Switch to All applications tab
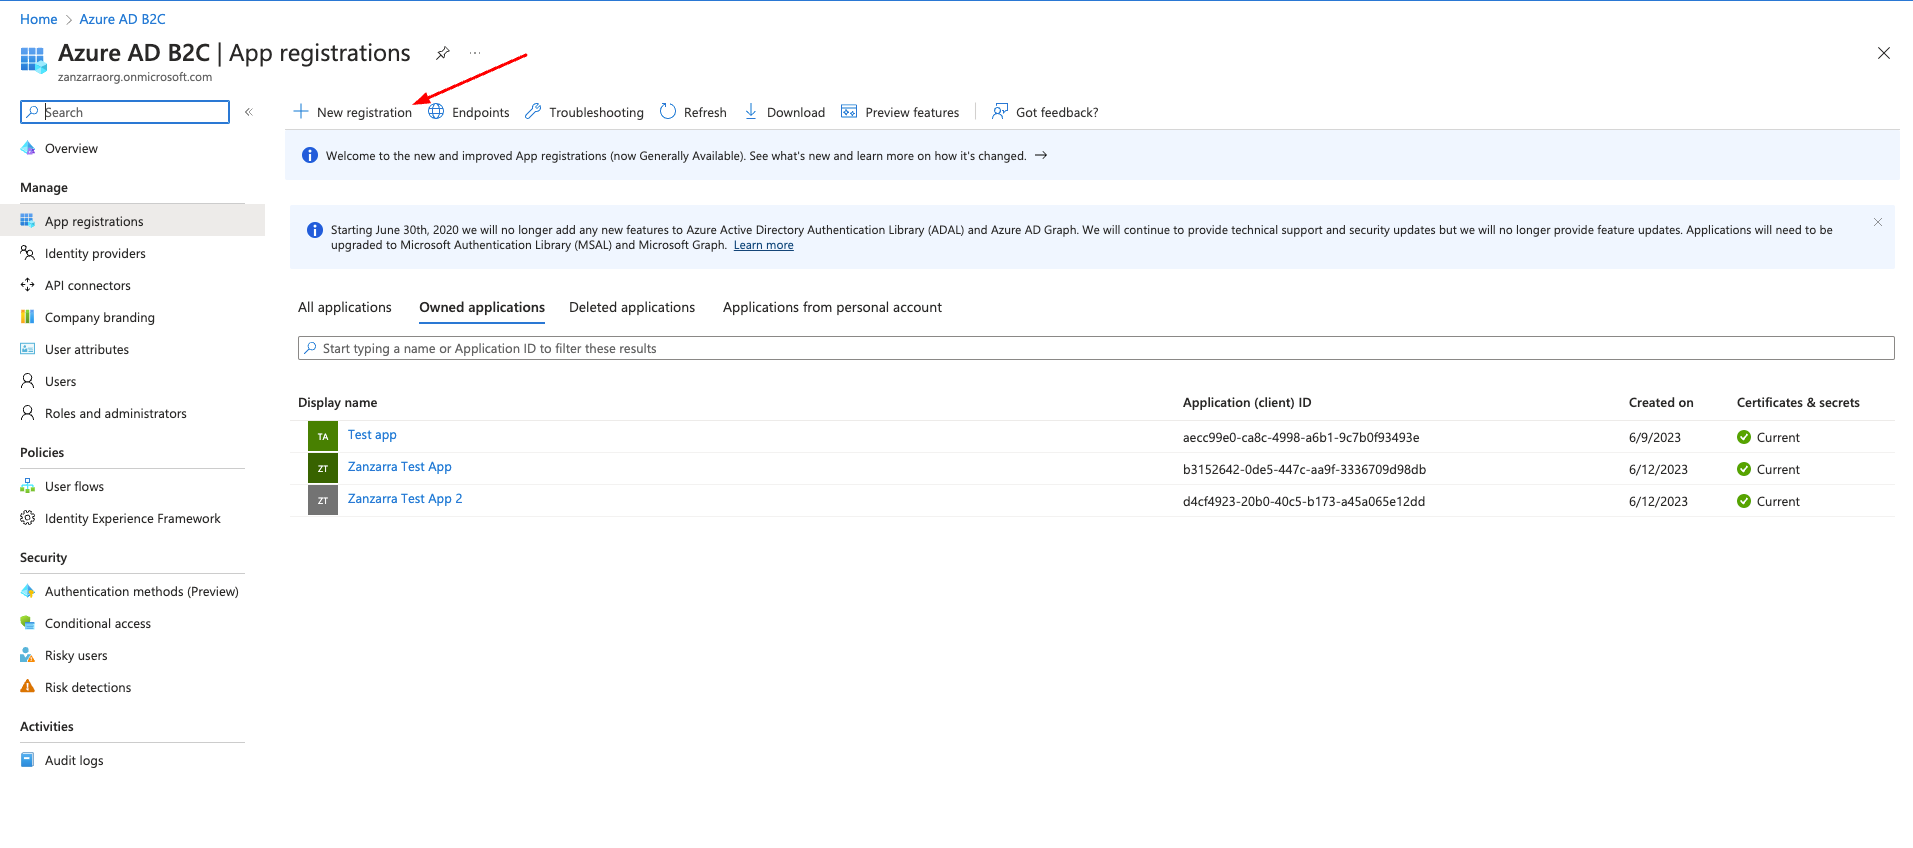The height and width of the screenshot is (848, 1913). [345, 307]
